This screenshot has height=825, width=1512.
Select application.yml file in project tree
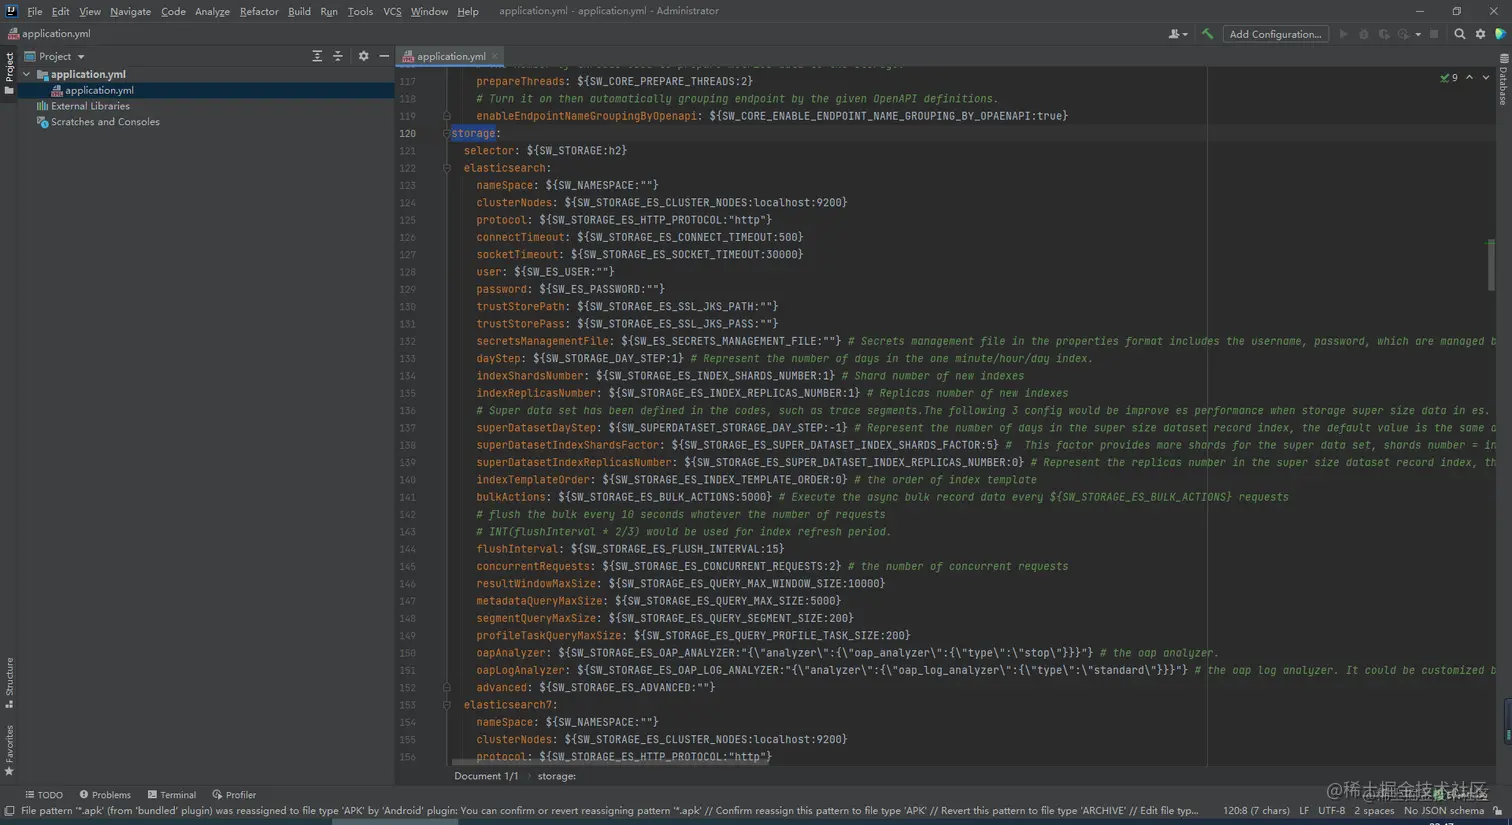coord(99,90)
